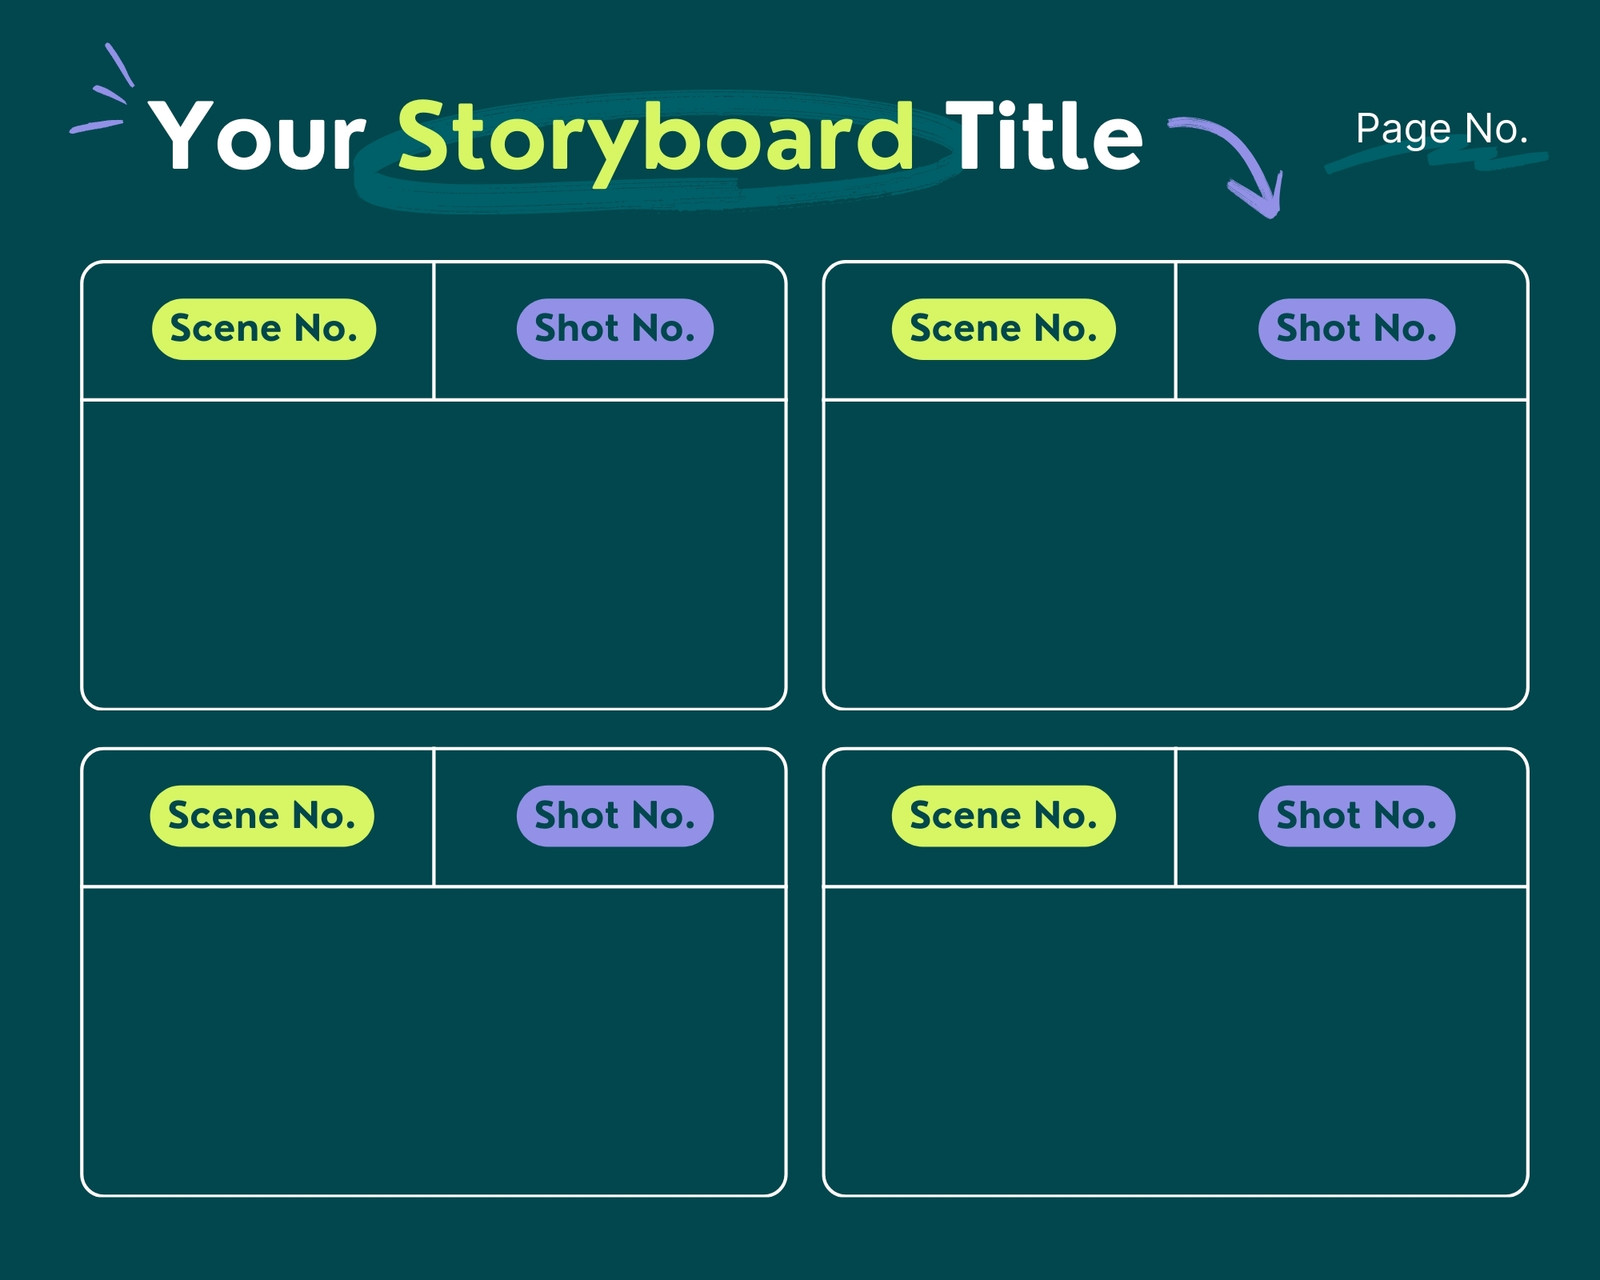Choose the bottom-left panel's Scene No. pill
Viewport: 1600px width, 1280px height.
pyautogui.click(x=262, y=816)
